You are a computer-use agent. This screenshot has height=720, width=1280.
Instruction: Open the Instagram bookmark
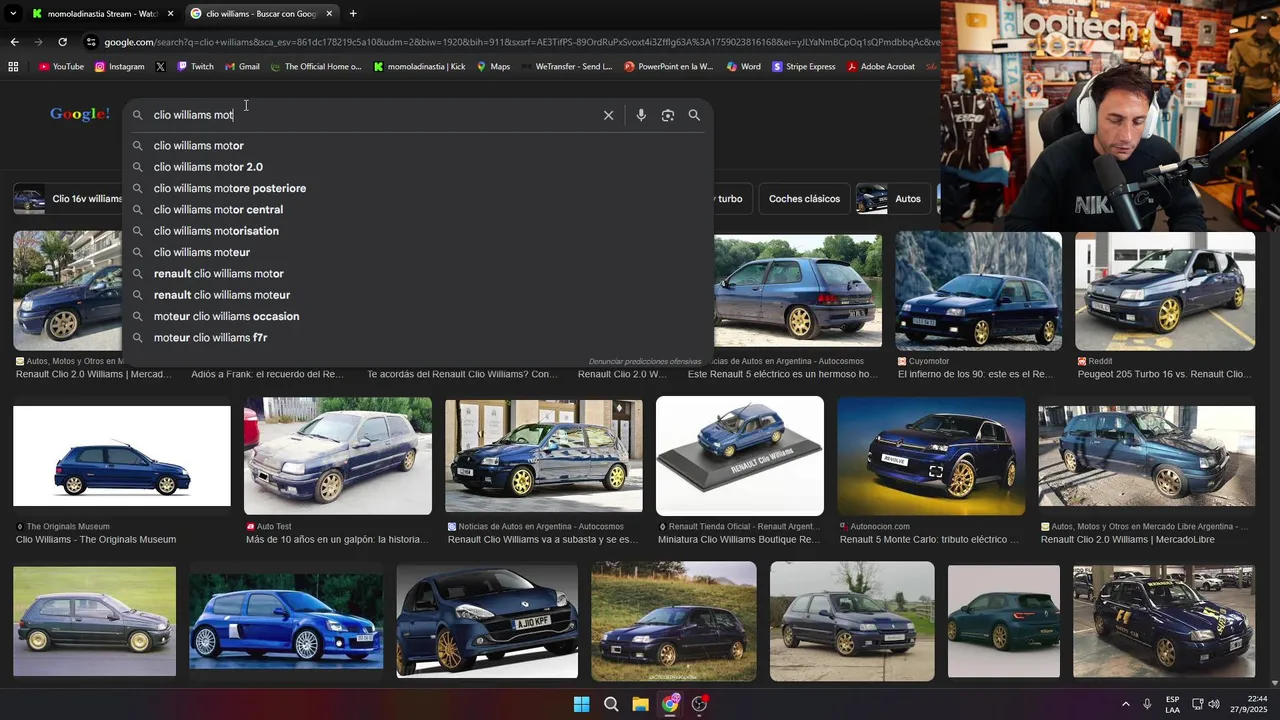[120, 67]
